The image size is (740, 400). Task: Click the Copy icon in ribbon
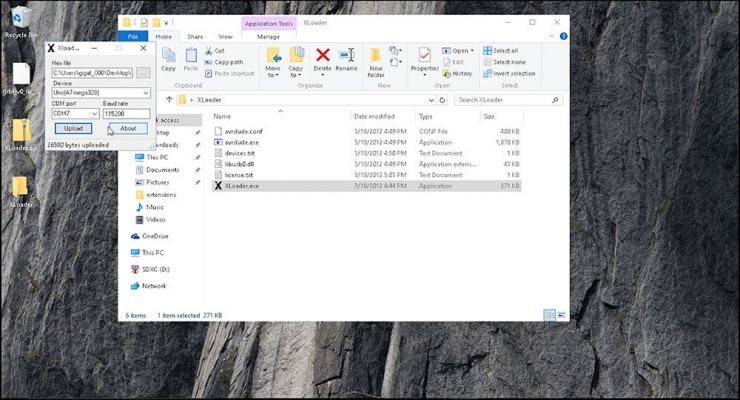click(168, 59)
